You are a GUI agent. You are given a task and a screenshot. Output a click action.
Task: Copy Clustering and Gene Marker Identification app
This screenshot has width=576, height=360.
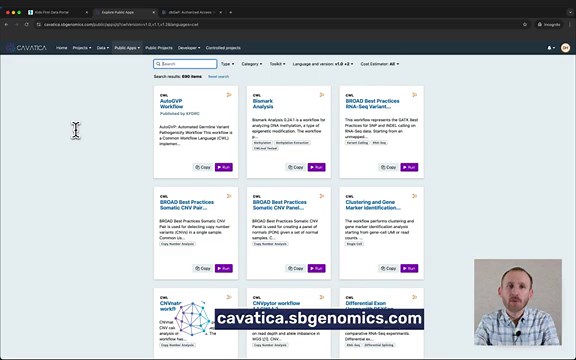click(x=388, y=268)
